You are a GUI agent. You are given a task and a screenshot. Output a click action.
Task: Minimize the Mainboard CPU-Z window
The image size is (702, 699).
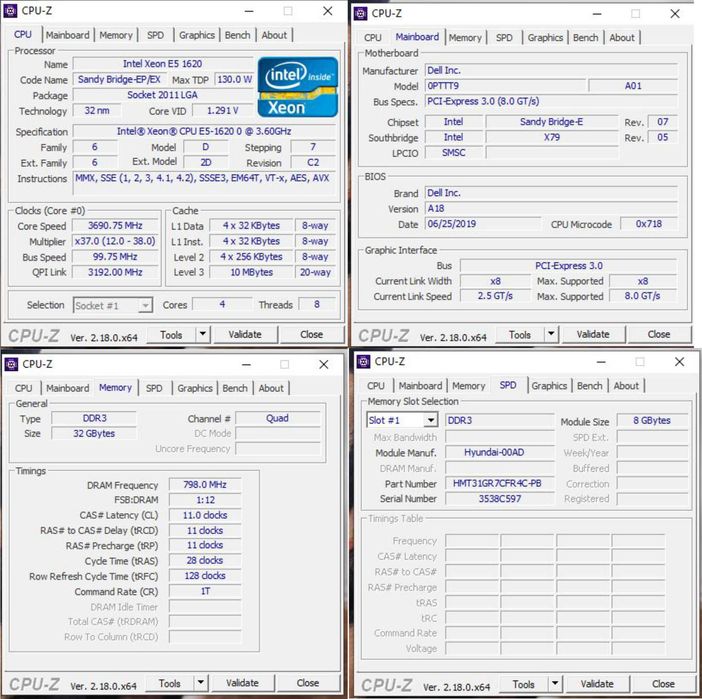click(x=597, y=14)
